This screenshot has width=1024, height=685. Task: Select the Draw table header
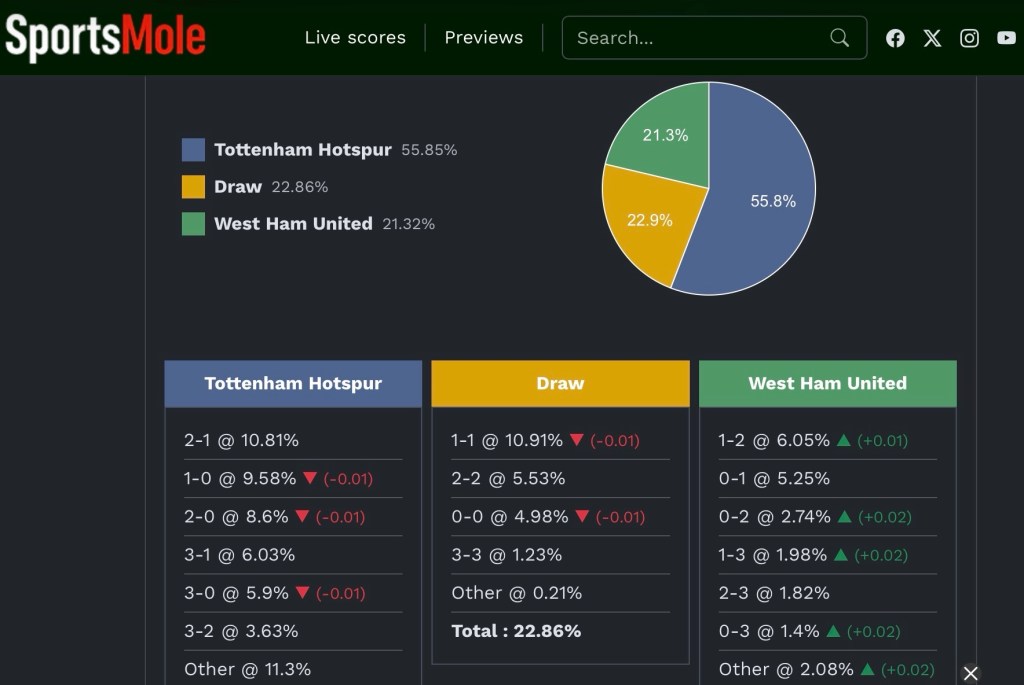[560, 384]
